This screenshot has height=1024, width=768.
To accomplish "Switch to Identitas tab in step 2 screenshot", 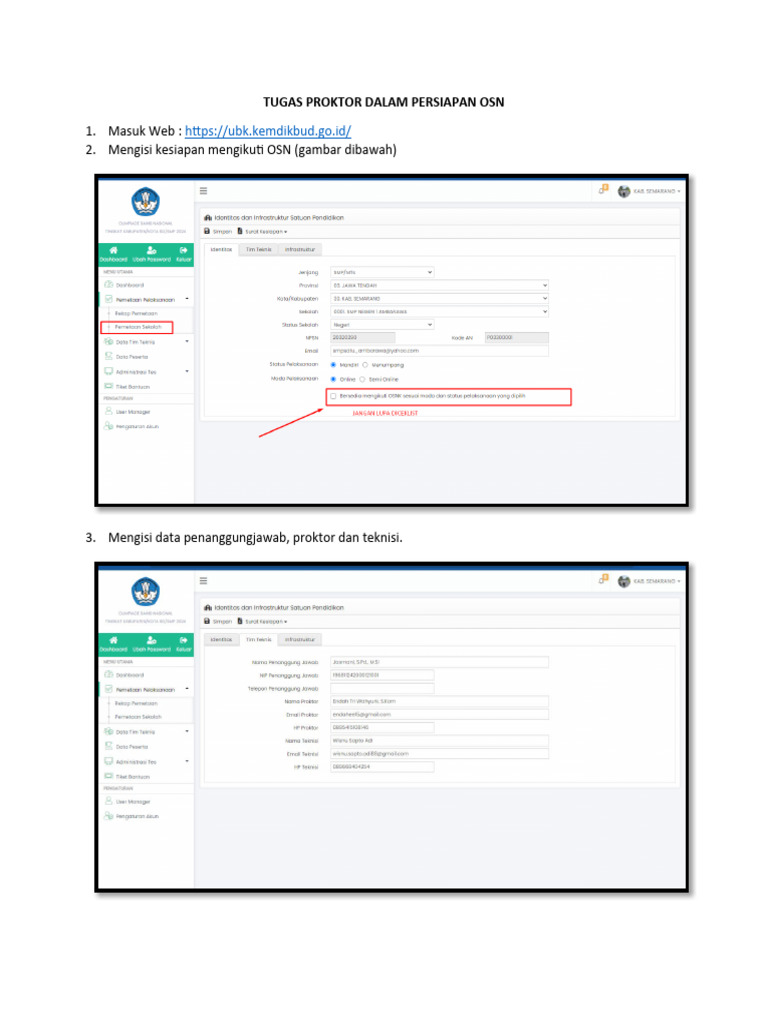I will (221, 249).
